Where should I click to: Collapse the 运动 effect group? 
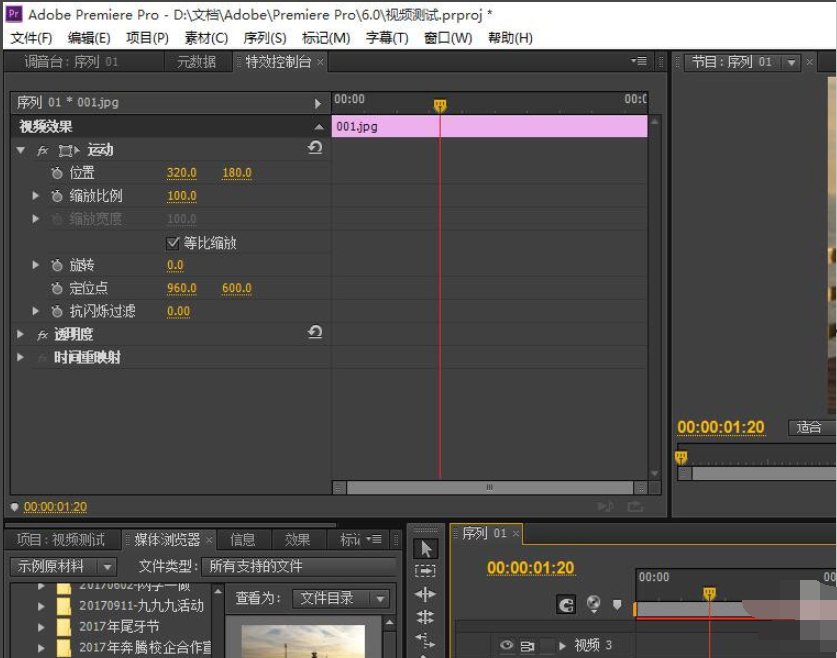click(21, 149)
